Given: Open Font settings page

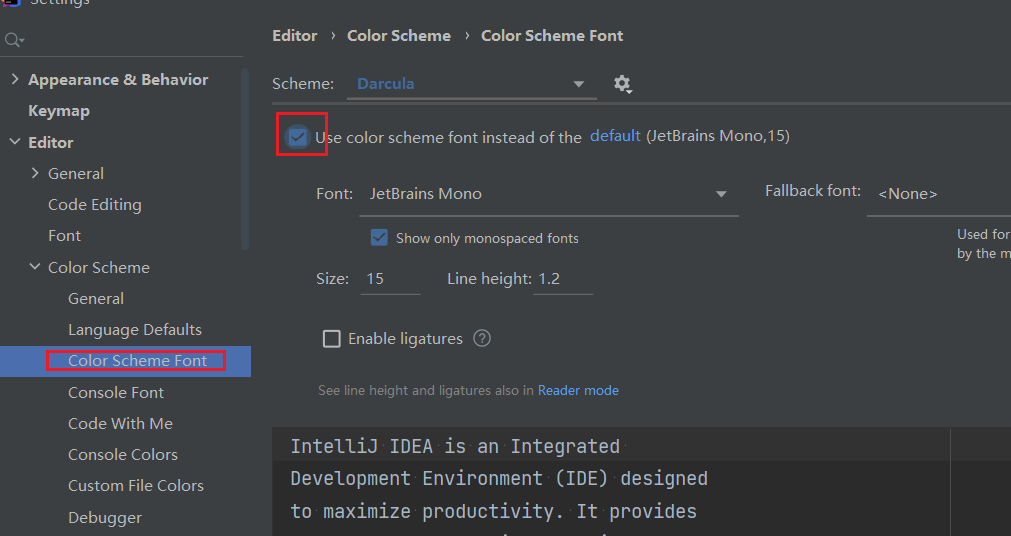Looking at the screenshot, I should (x=64, y=235).
